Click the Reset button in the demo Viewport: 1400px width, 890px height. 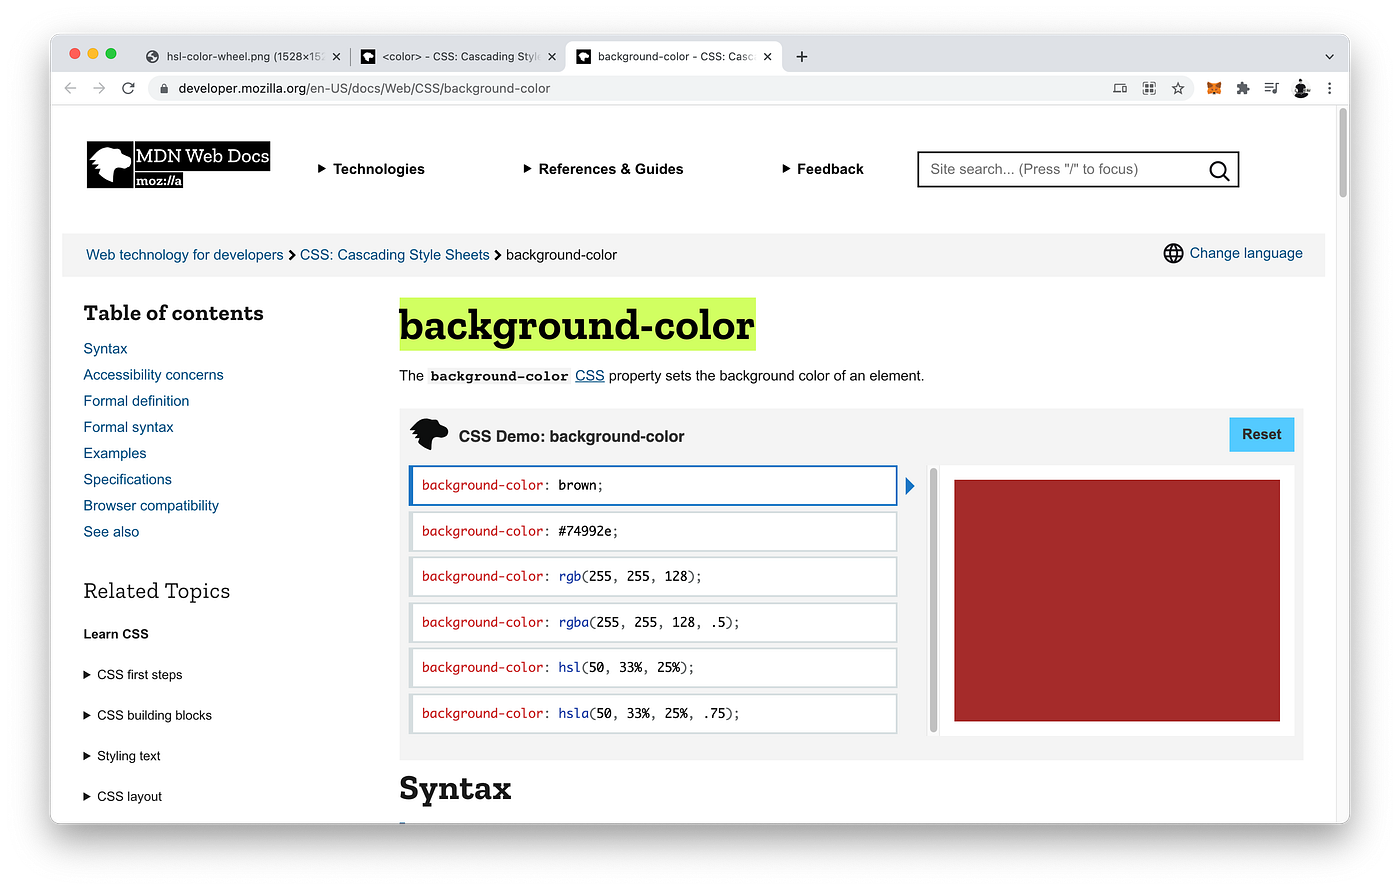click(x=1261, y=434)
